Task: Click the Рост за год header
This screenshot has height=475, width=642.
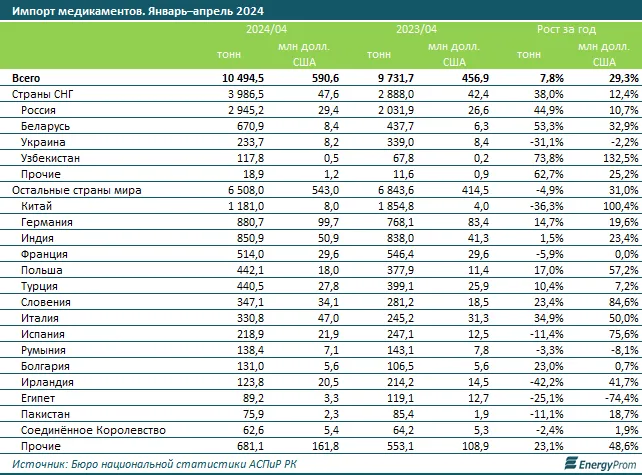Action: [567, 30]
